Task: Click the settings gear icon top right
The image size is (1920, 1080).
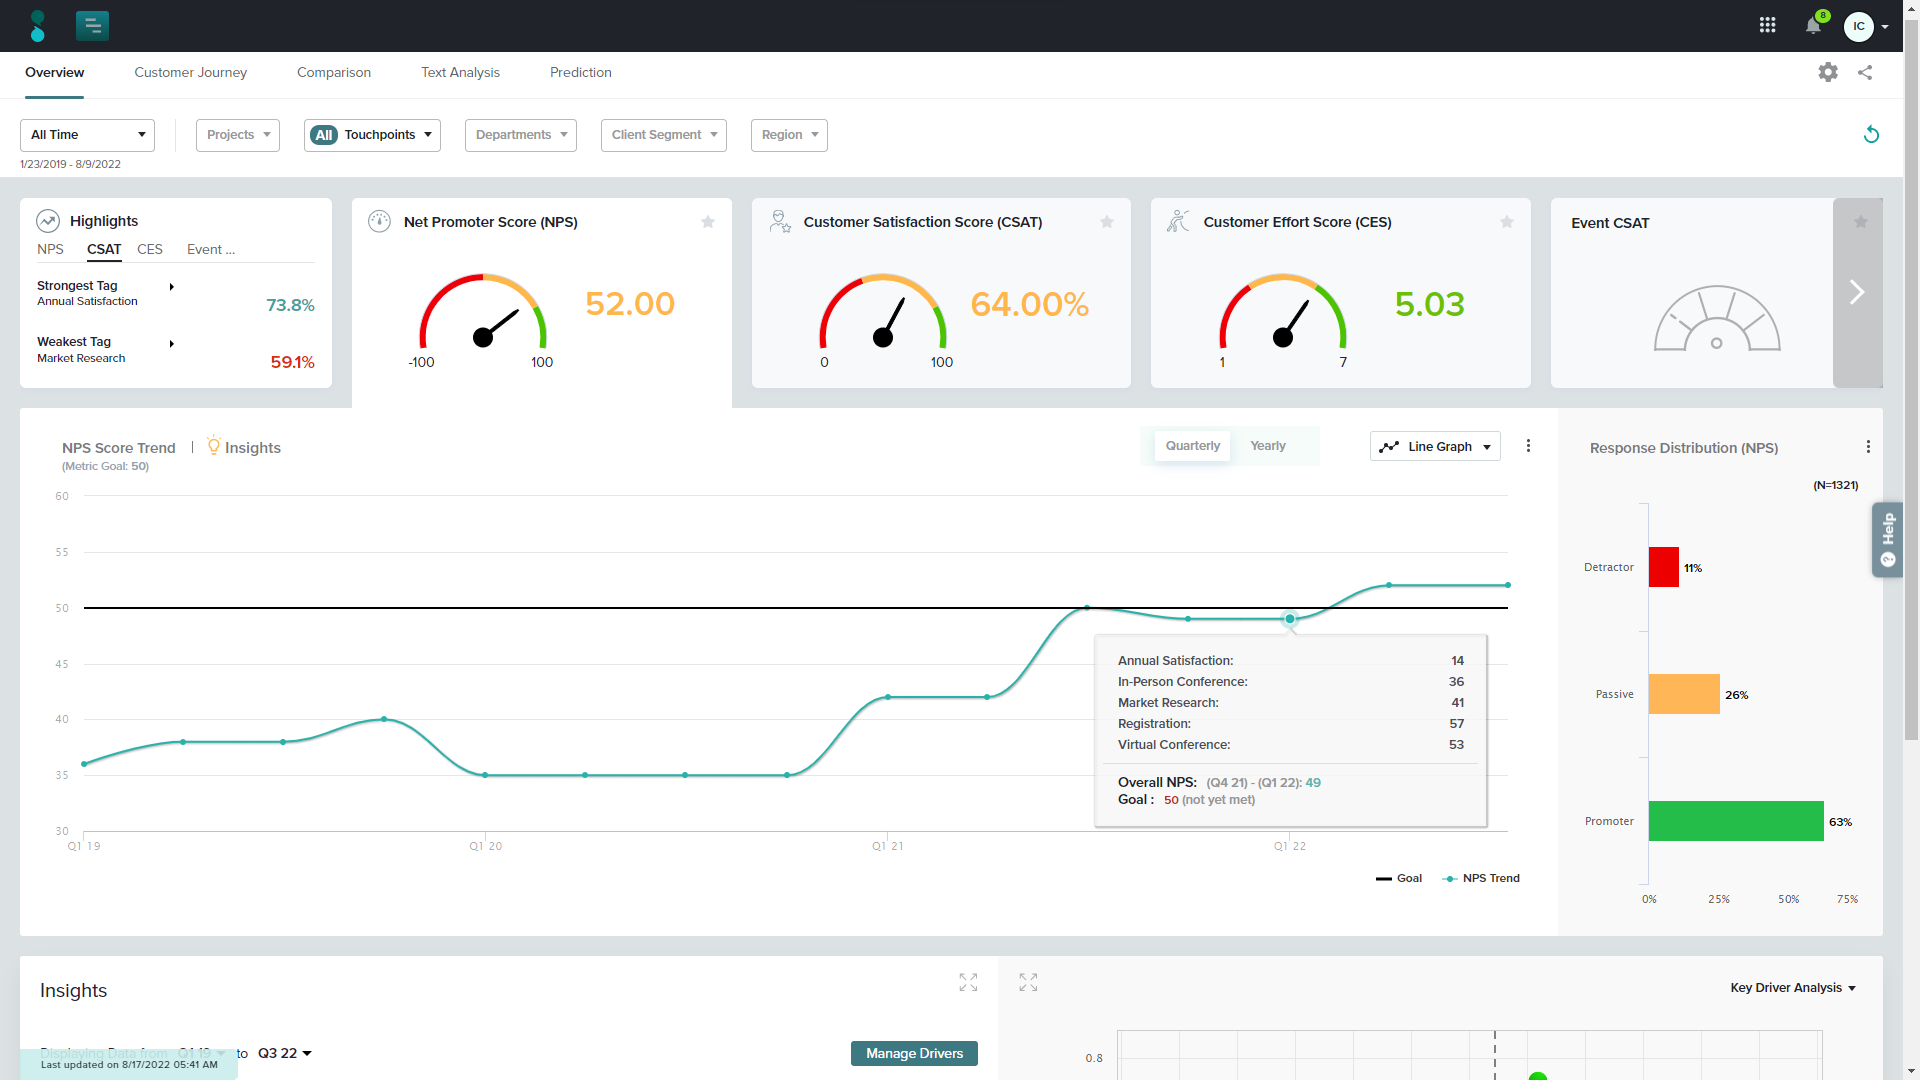Action: [1829, 71]
